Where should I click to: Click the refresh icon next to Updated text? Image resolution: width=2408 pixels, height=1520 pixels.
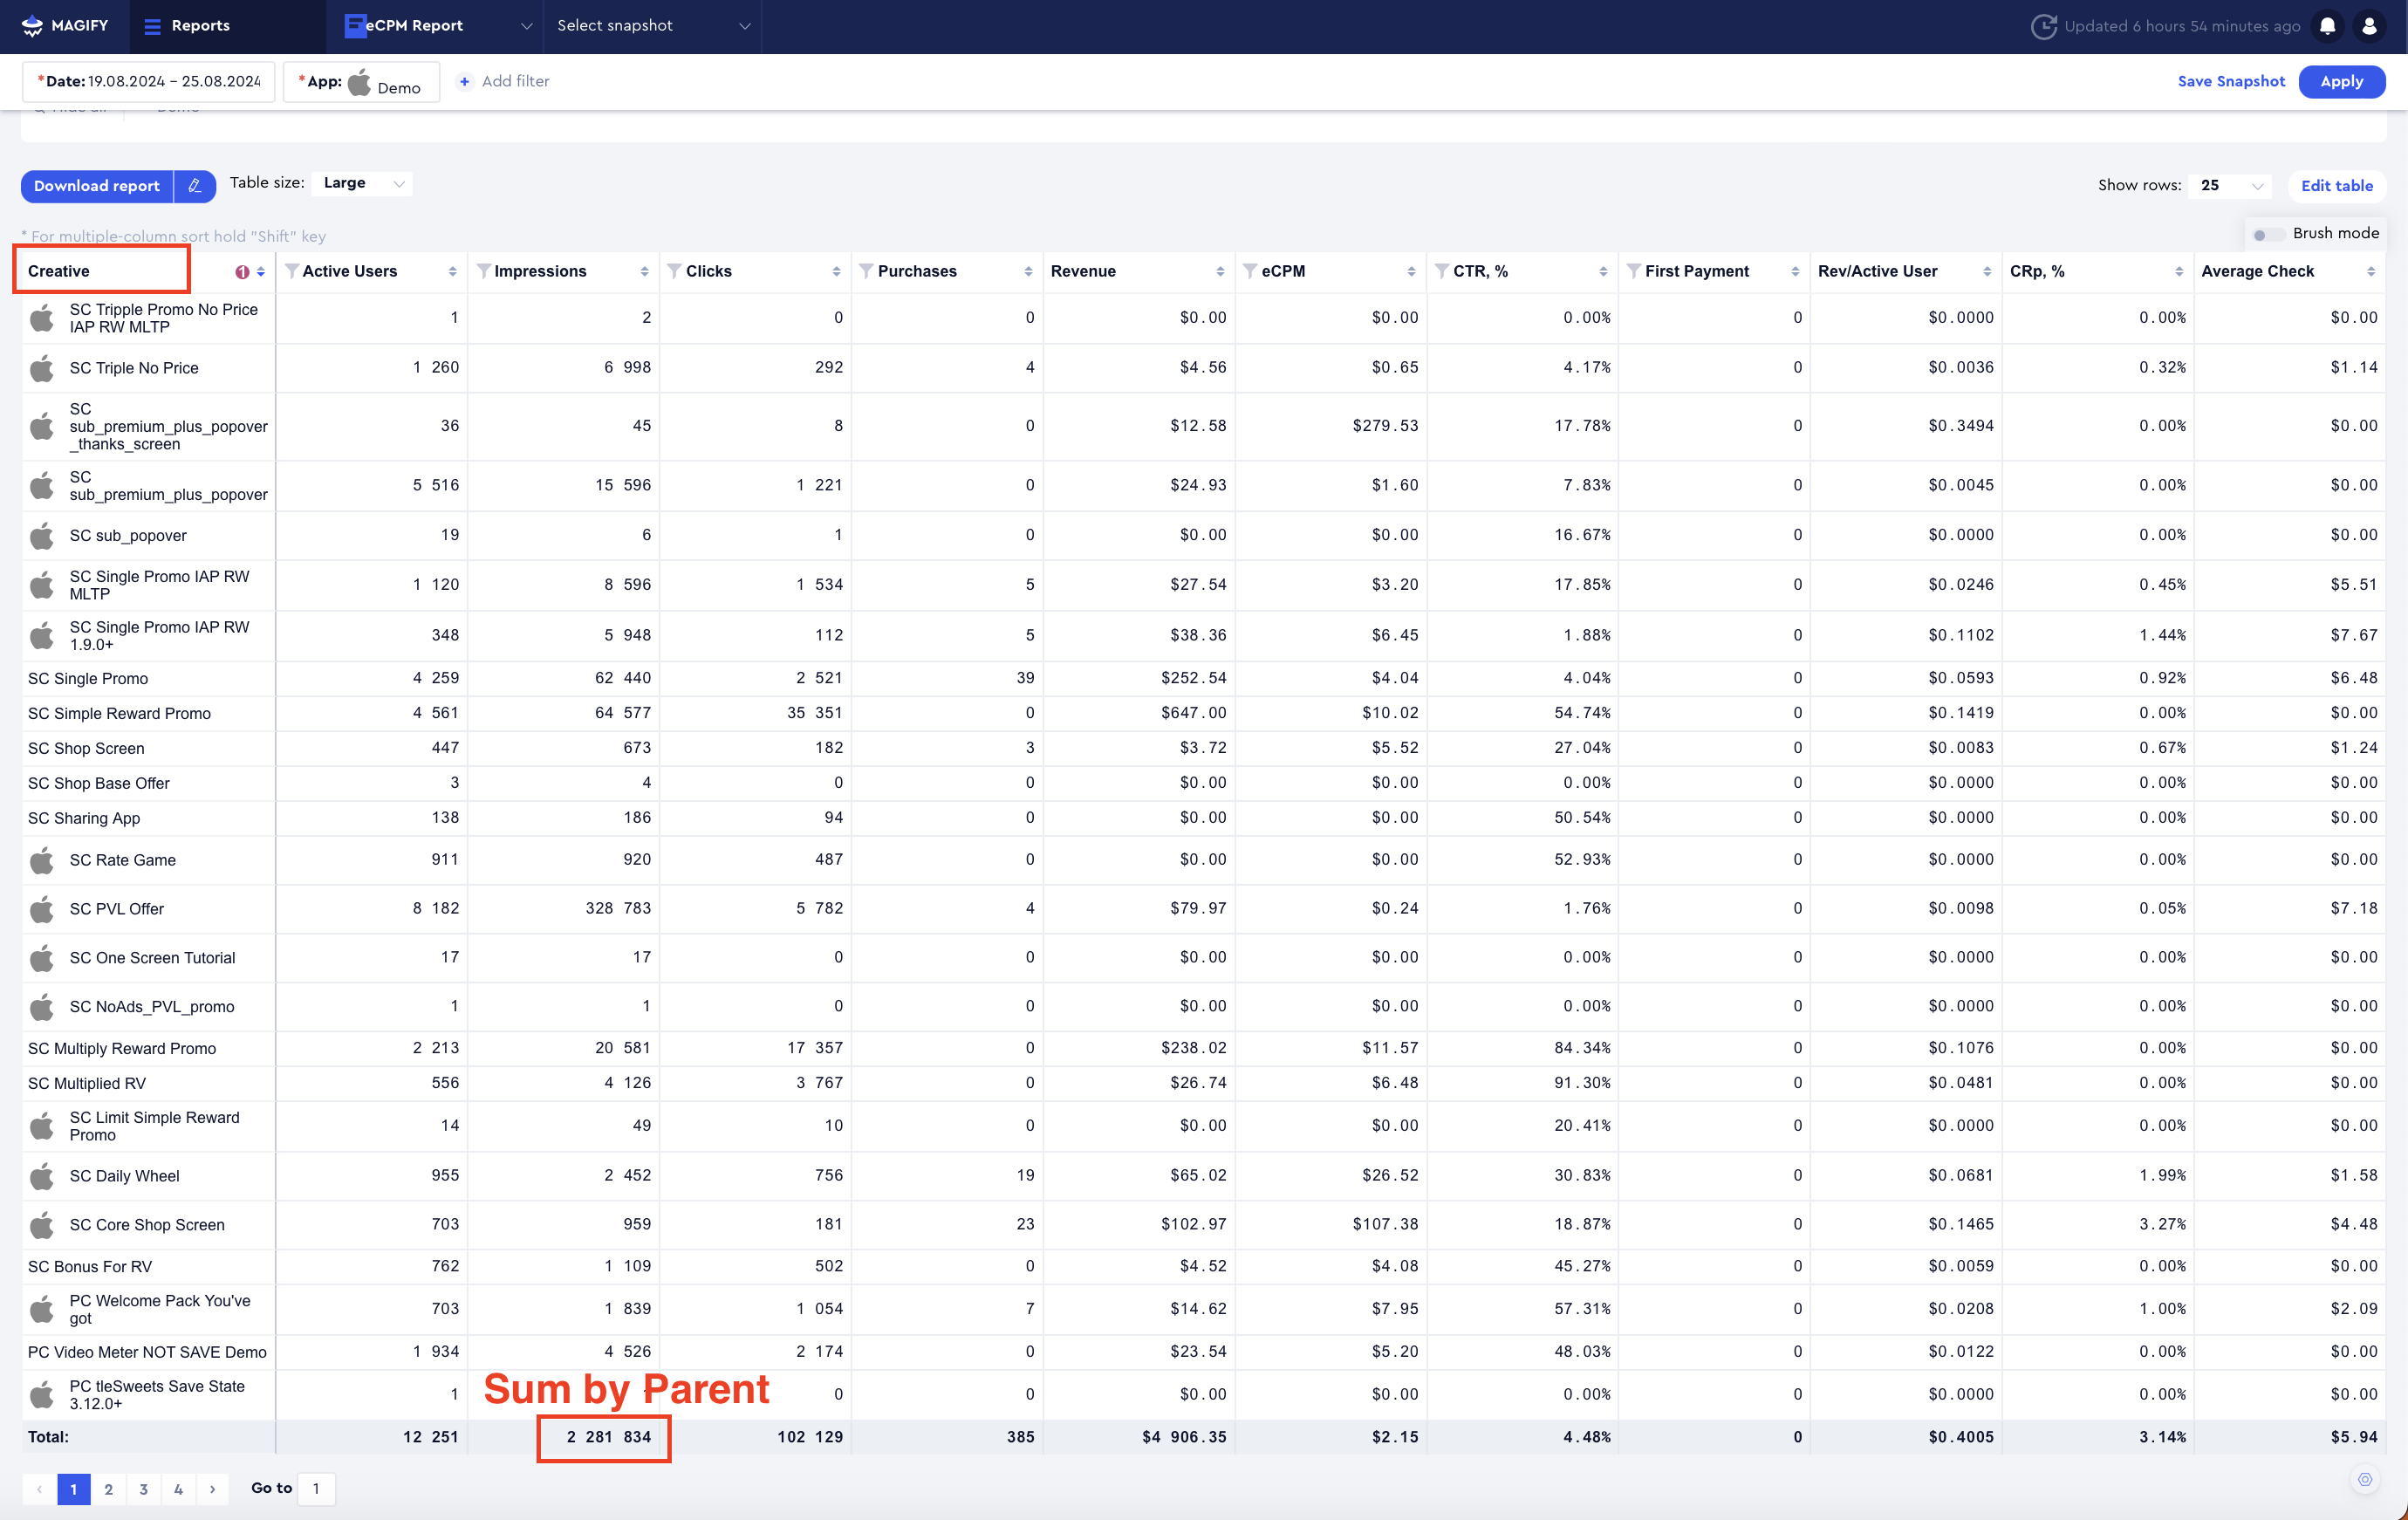coord(2043,26)
